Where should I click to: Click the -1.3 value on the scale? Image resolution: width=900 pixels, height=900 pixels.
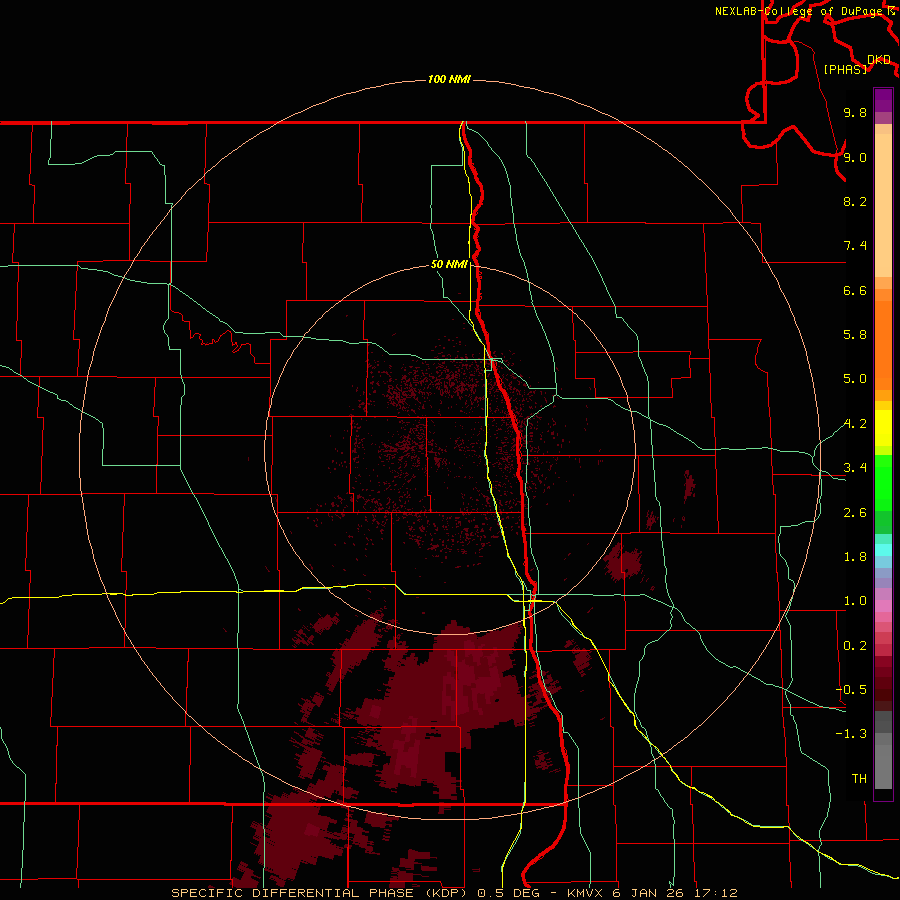[851, 734]
